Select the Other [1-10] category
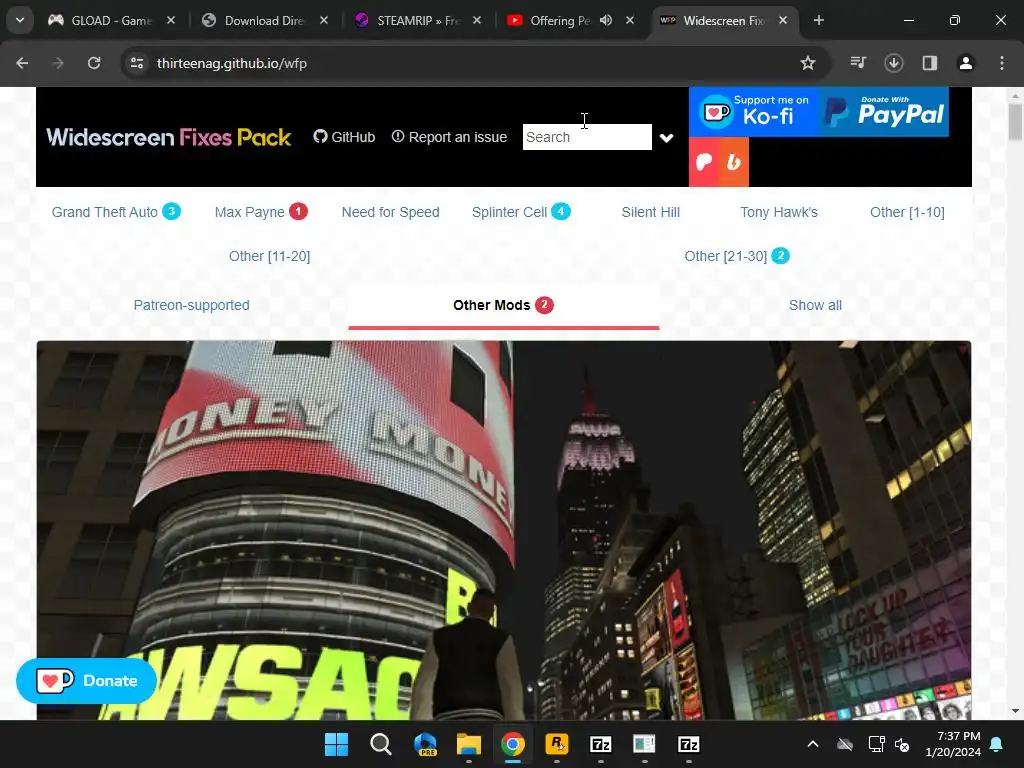Screen dimensions: 1024x768 (907, 212)
